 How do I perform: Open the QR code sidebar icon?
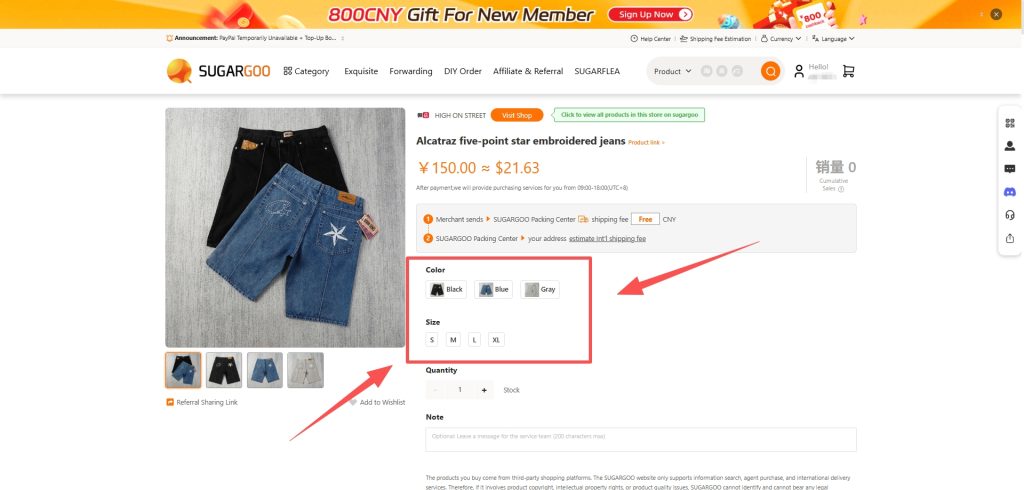[x=1009, y=123]
